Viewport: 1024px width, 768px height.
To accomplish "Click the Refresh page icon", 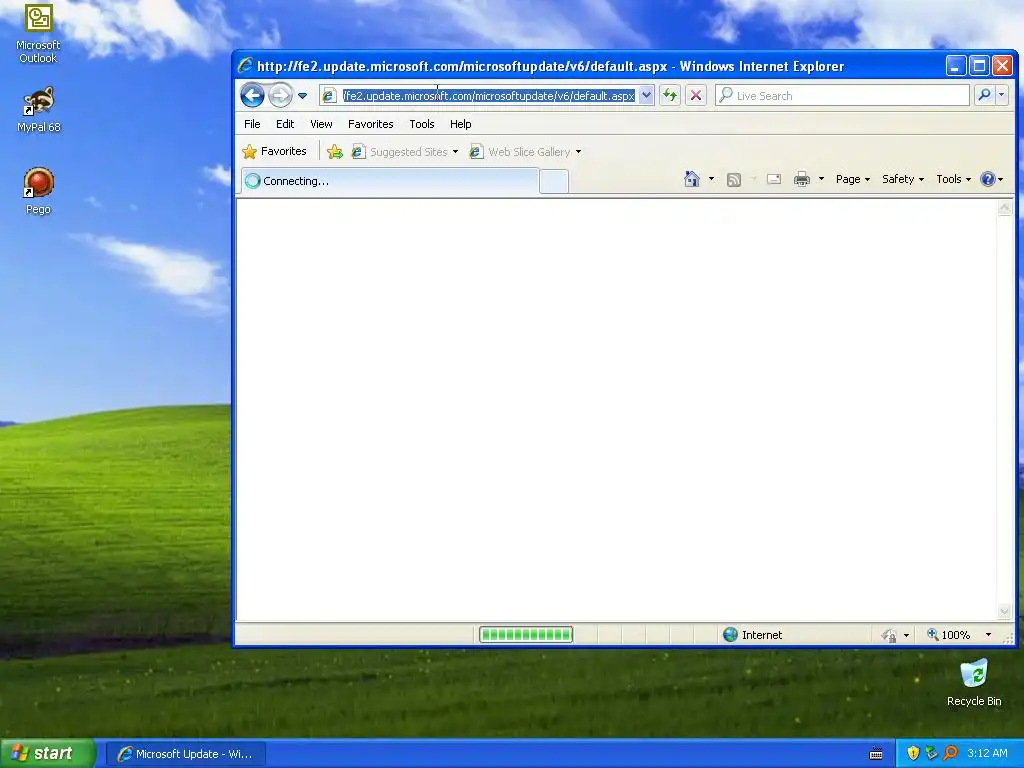I will (x=670, y=95).
